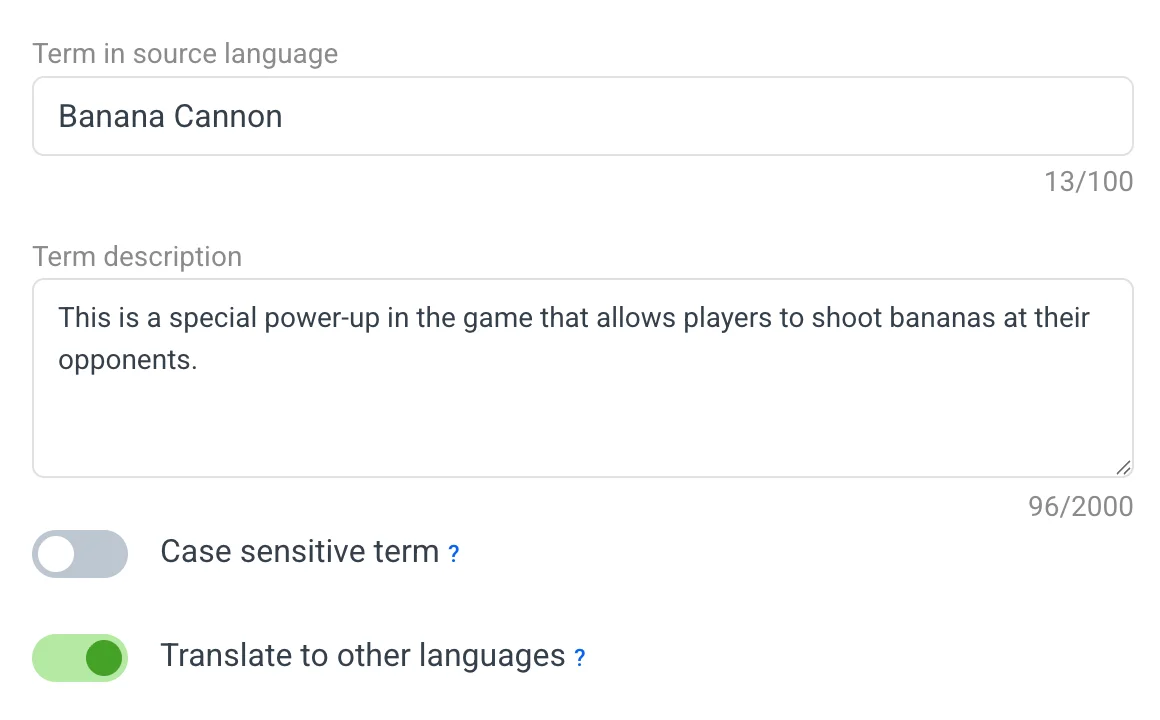
Task: Click the description box resize handle
Action: 1123,467
